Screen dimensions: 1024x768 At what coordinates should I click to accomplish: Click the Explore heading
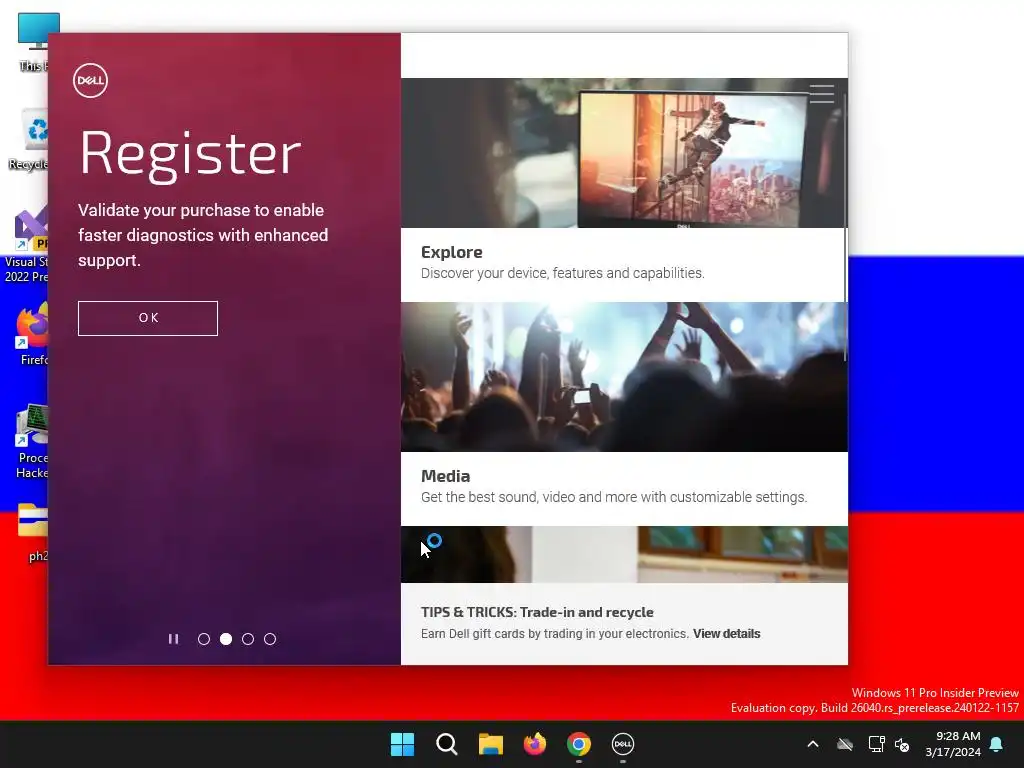[x=452, y=252]
